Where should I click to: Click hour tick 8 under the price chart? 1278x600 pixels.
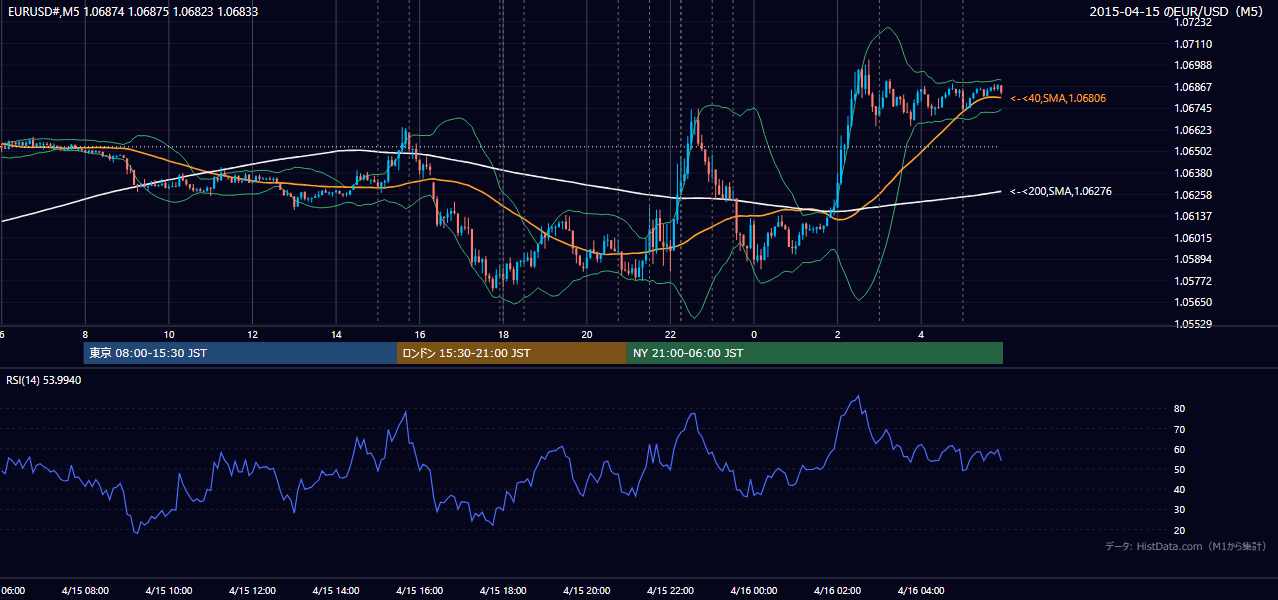point(85,334)
